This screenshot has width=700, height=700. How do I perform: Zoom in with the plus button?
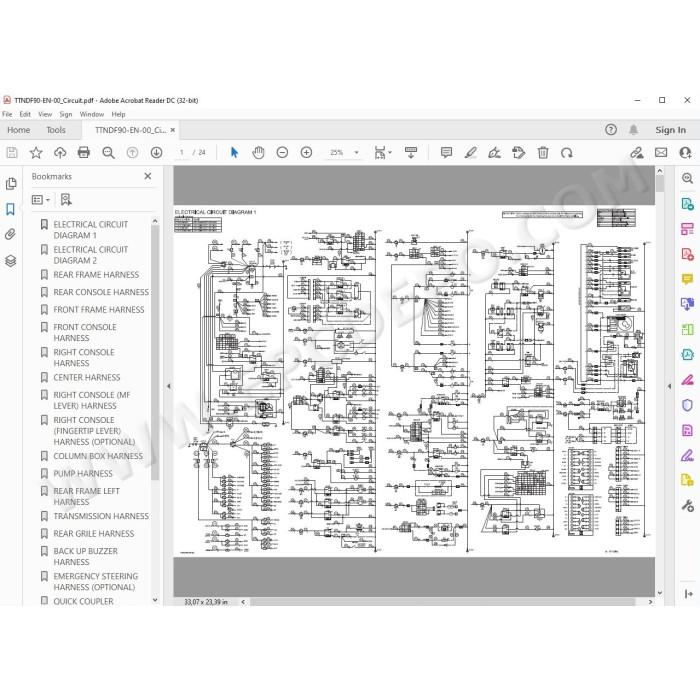(306, 153)
